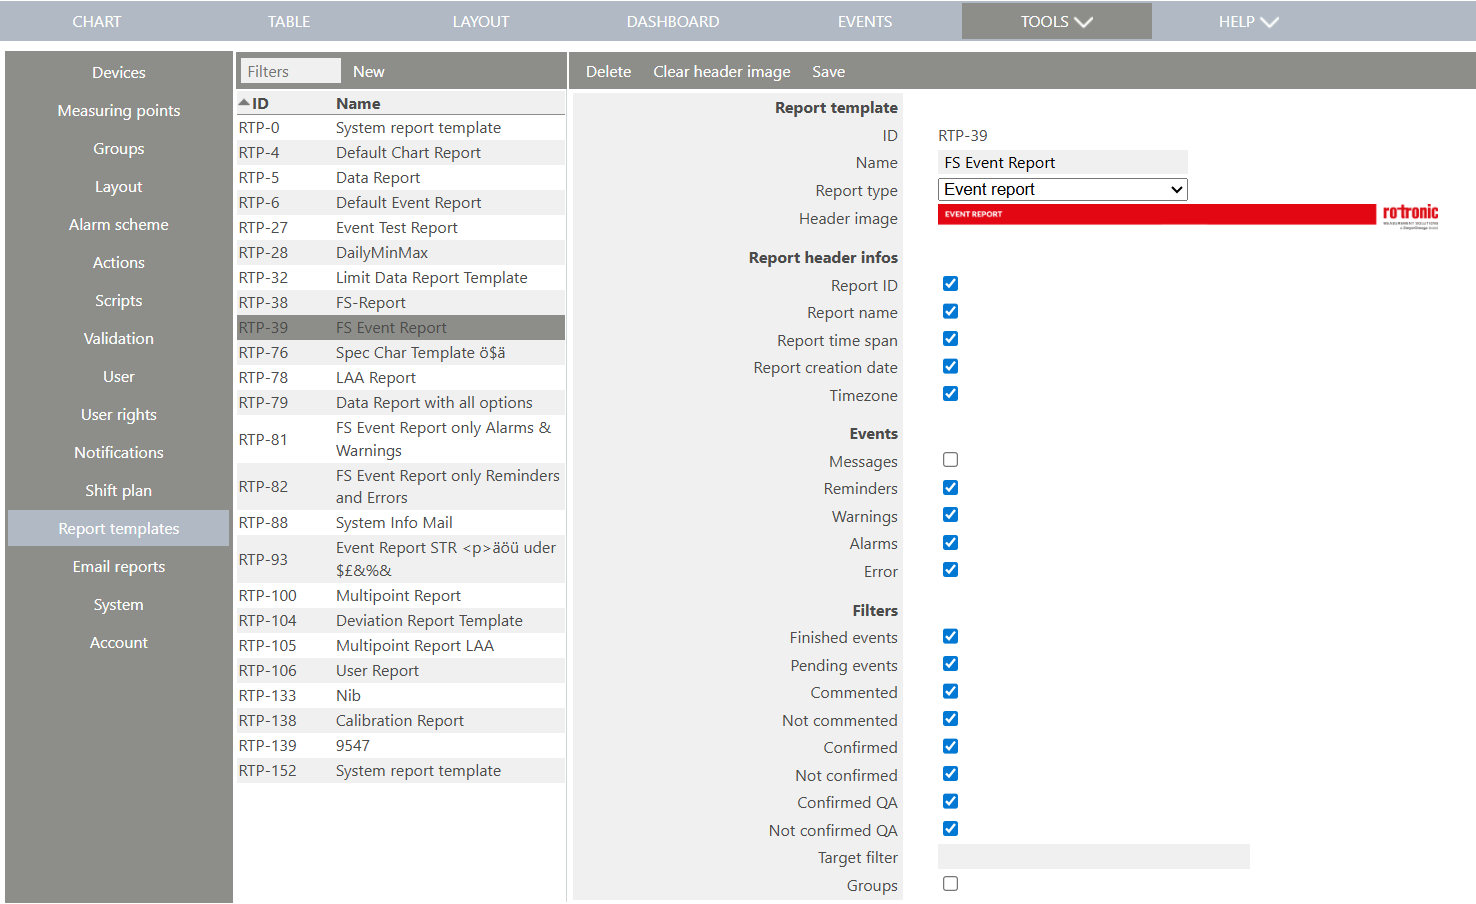Expand the TOOLS menu

1056,20
